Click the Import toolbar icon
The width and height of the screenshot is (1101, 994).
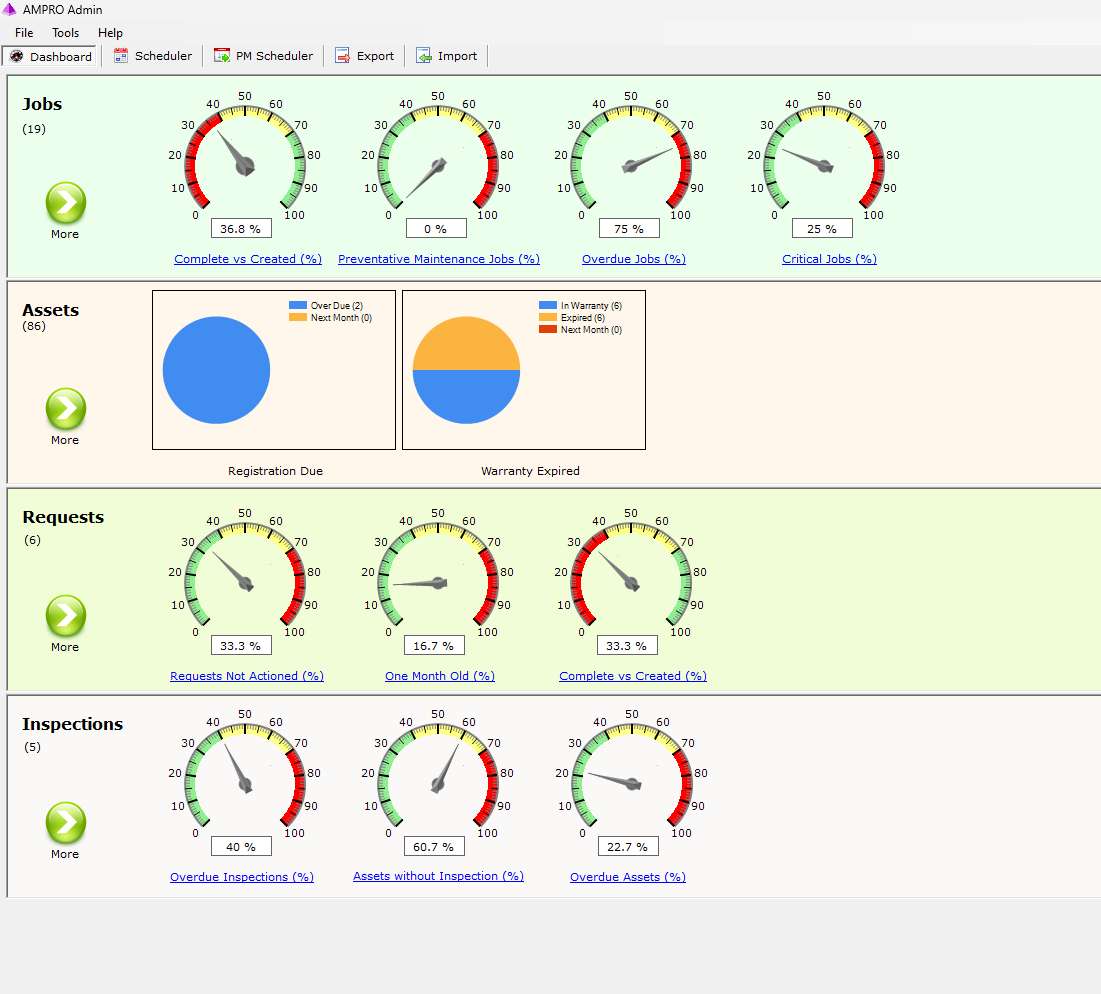pos(447,56)
